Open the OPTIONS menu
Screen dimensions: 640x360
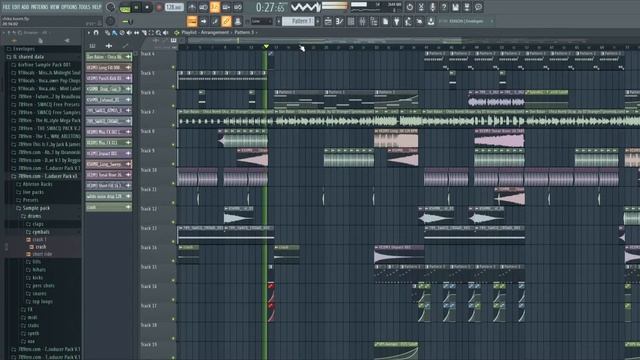tap(70, 7)
